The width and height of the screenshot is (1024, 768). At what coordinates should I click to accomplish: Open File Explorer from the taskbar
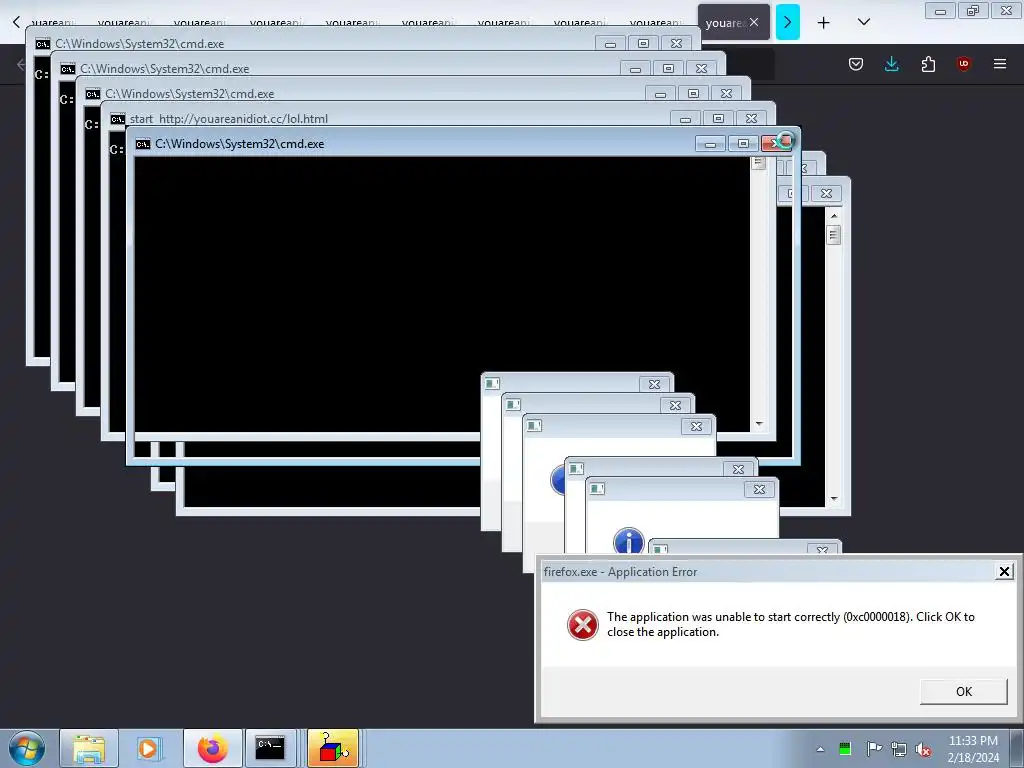coord(89,748)
